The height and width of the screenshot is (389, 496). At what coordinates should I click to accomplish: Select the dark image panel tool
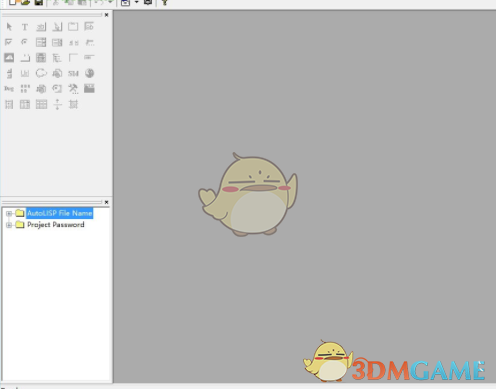point(89,88)
